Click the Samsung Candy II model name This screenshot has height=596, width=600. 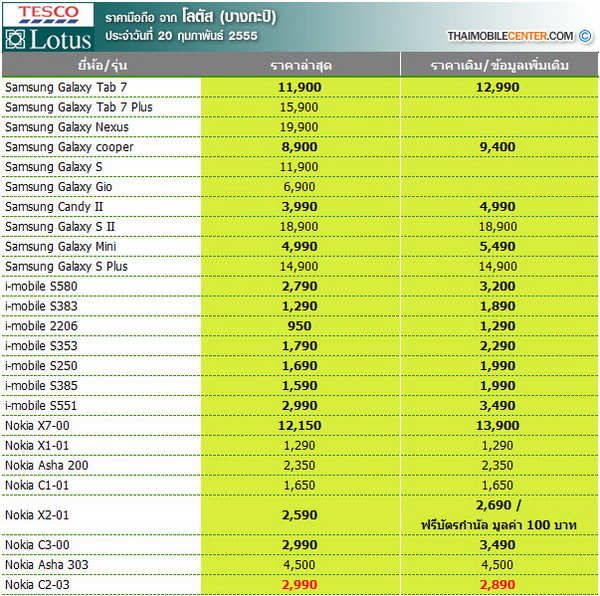pyautogui.click(x=54, y=207)
